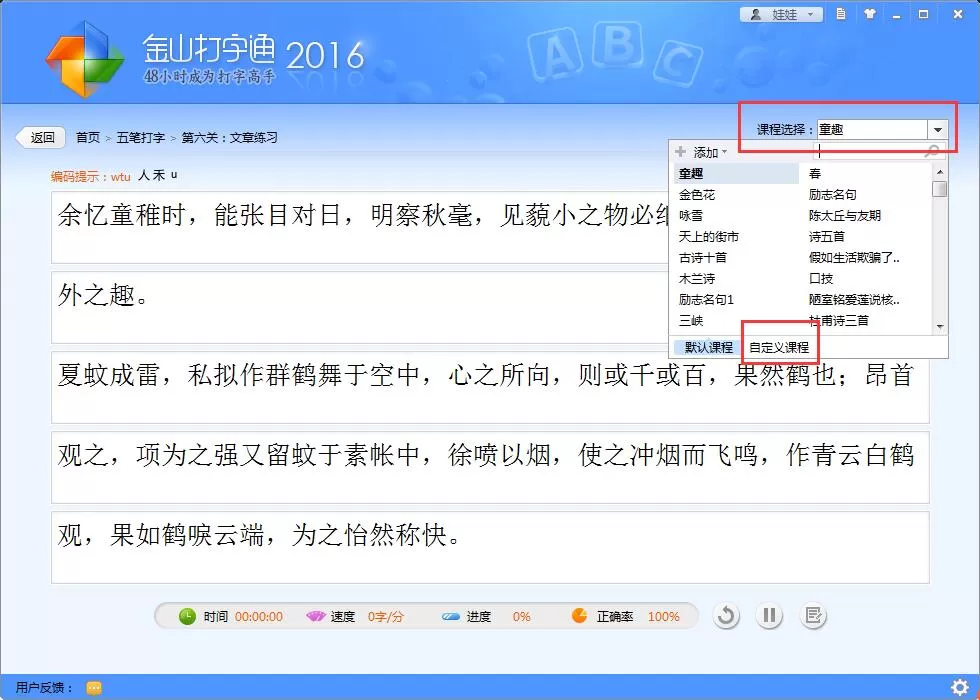
Task: Click the text line starting 观之，项为之强
Action: click(x=490, y=468)
